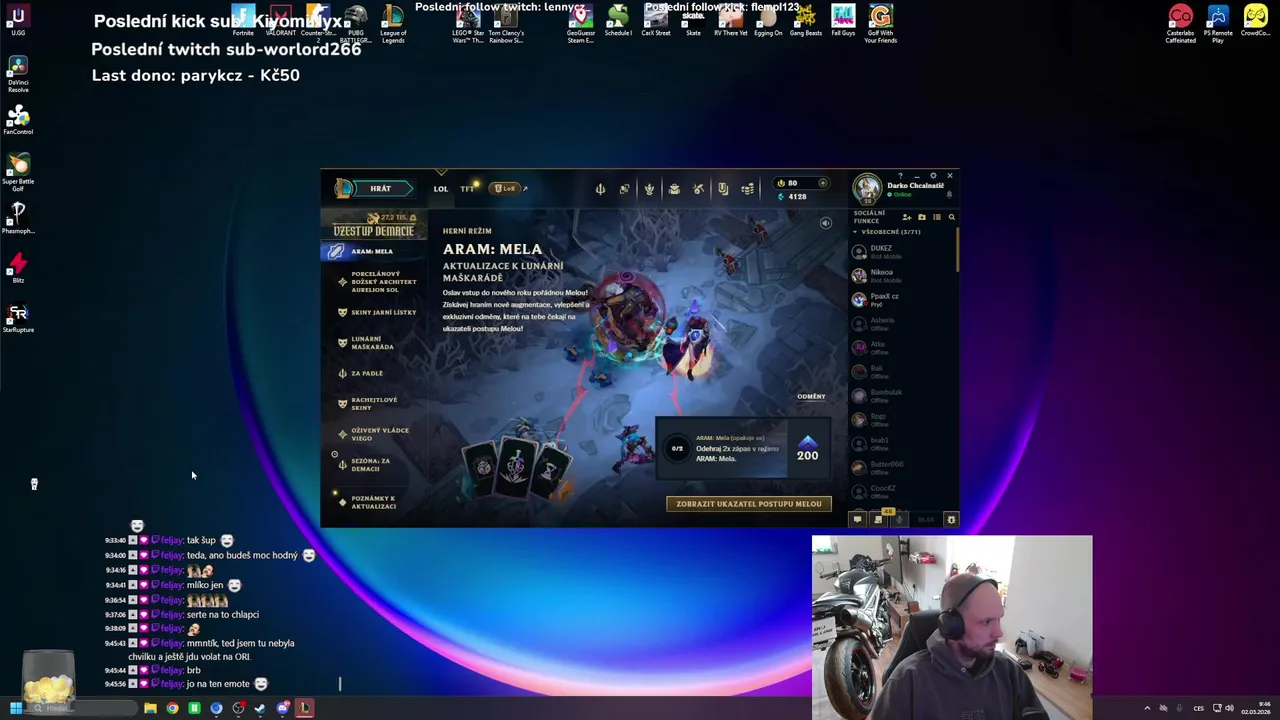Image resolution: width=1280 pixels, height=720 pixels.
Task: Open File Explorer from the taskbar
Action: pyautogui.click(x=150, y=708)
